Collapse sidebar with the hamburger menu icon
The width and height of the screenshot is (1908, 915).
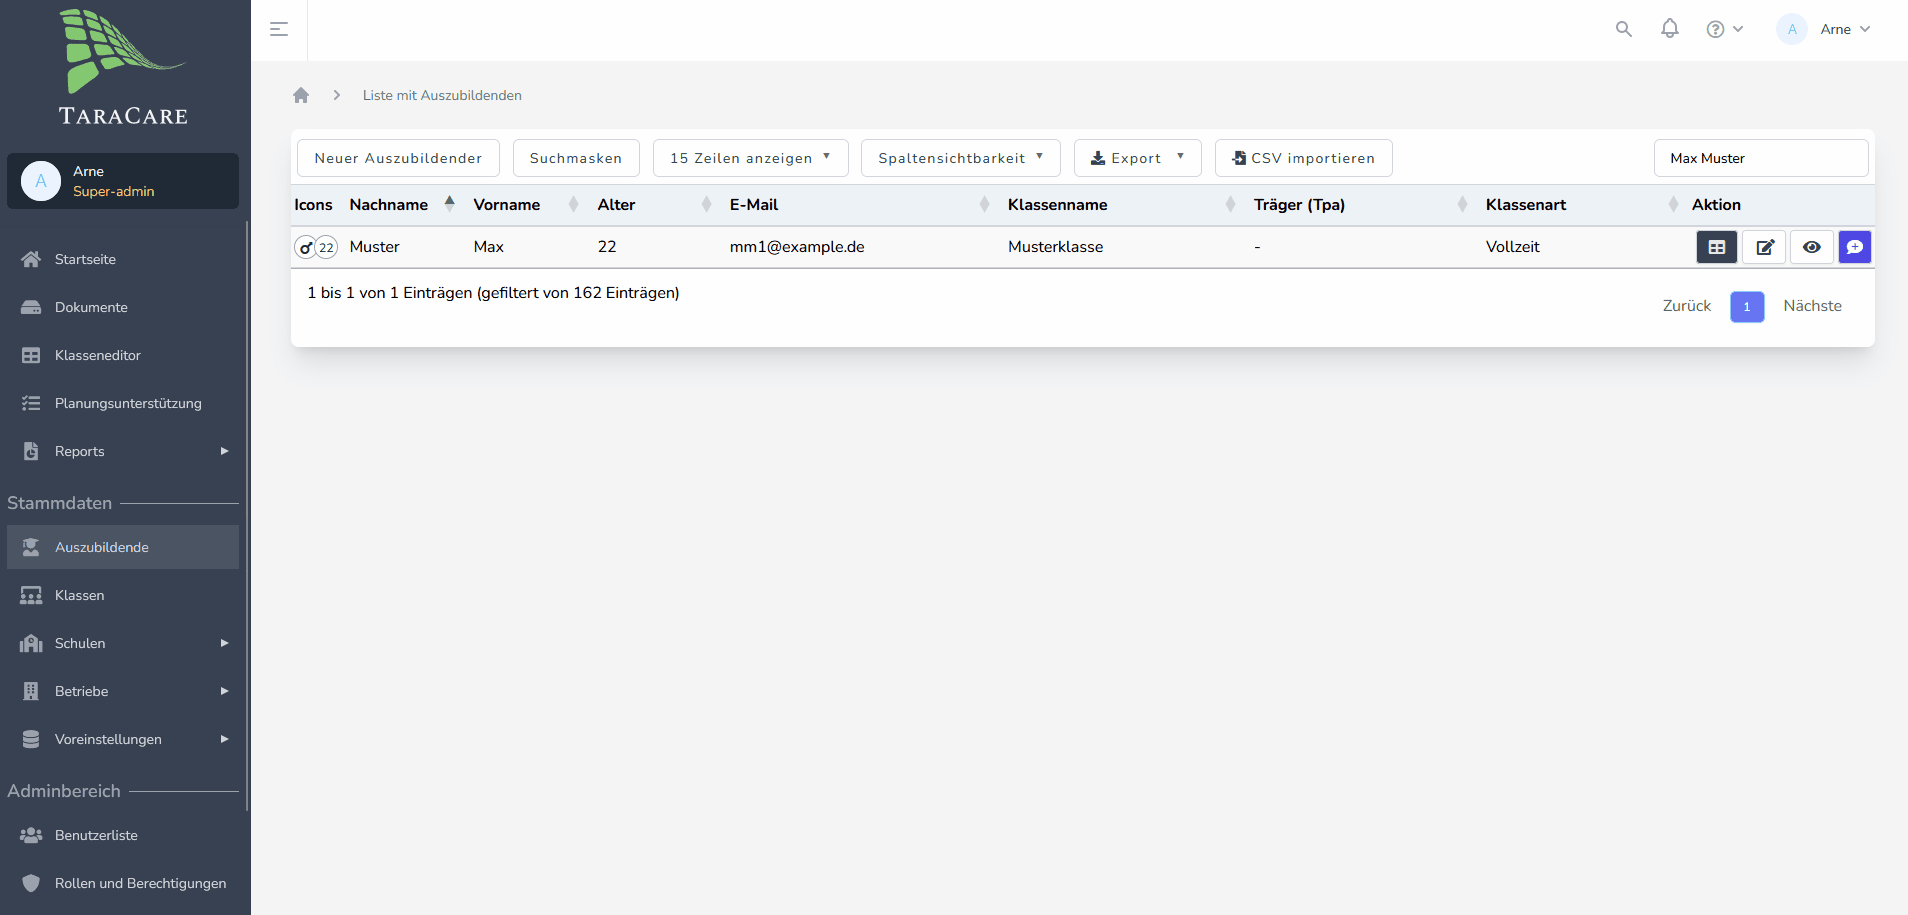pyautogui.click(x=279, y=30)
